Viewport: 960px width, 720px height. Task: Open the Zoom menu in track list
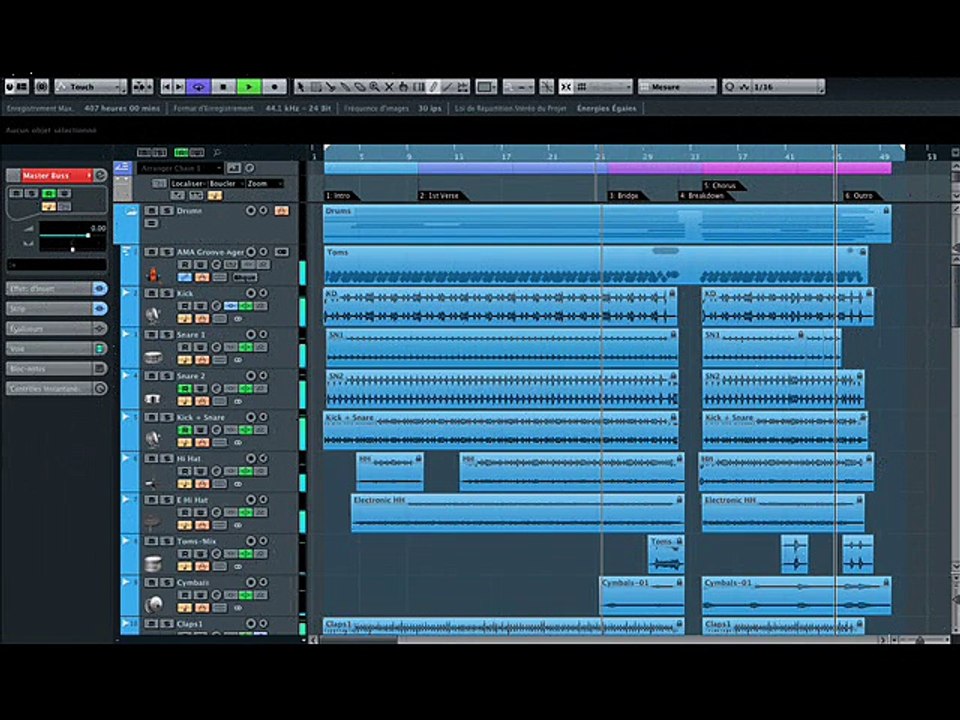(264, 183)
